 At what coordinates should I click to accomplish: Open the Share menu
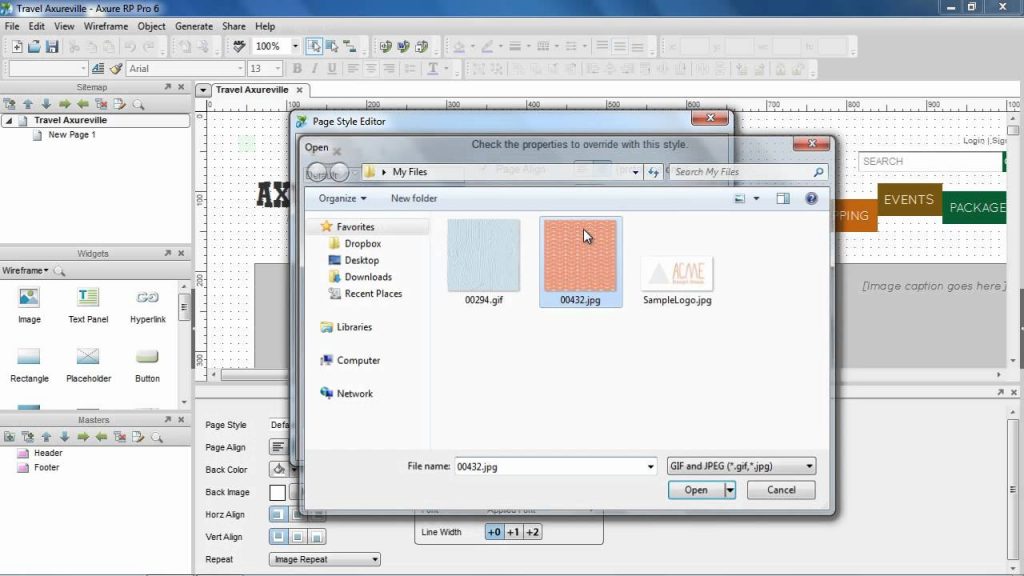[234, 26]
